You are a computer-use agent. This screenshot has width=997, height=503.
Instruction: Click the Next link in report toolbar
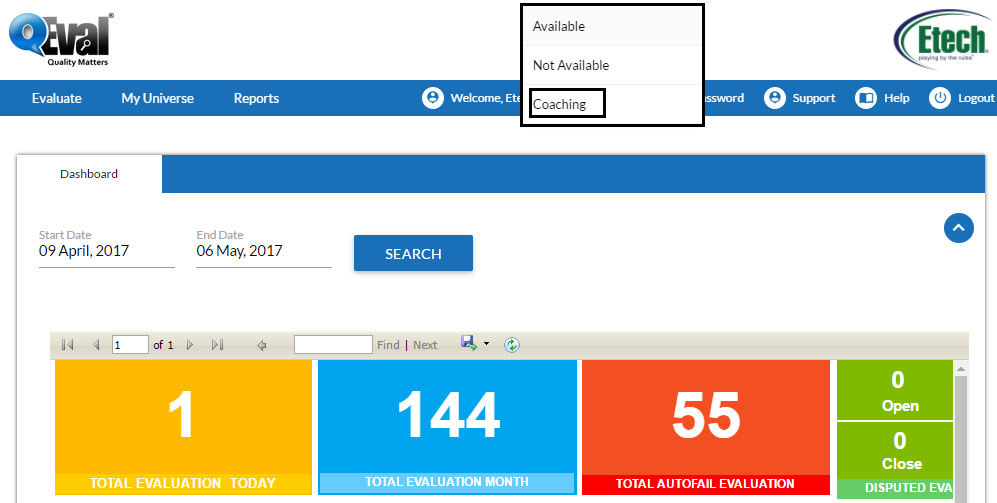click(425, 345)
